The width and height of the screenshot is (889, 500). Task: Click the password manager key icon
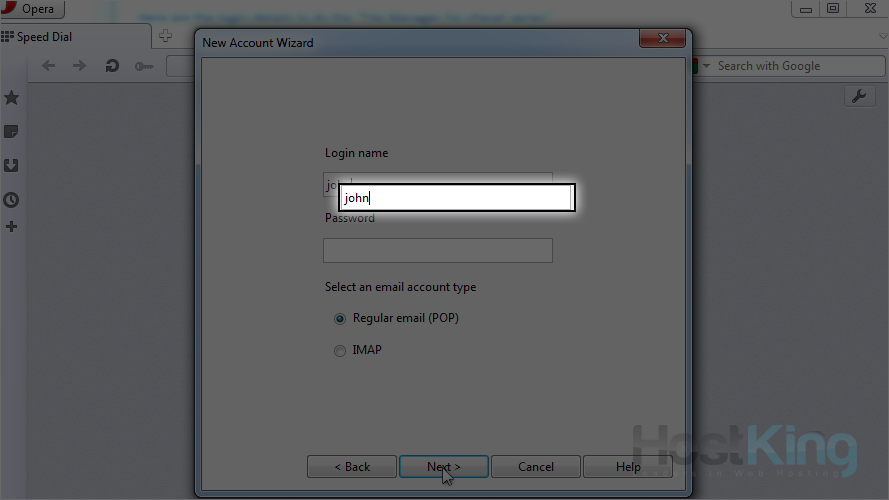click(x=144, y=67)
